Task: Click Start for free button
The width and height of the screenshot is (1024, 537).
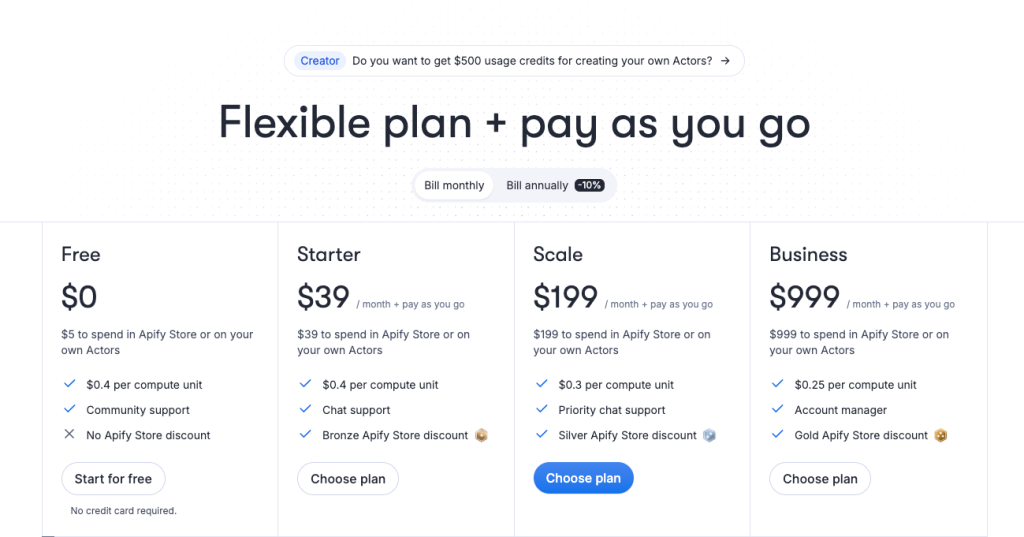Action: 113,479
